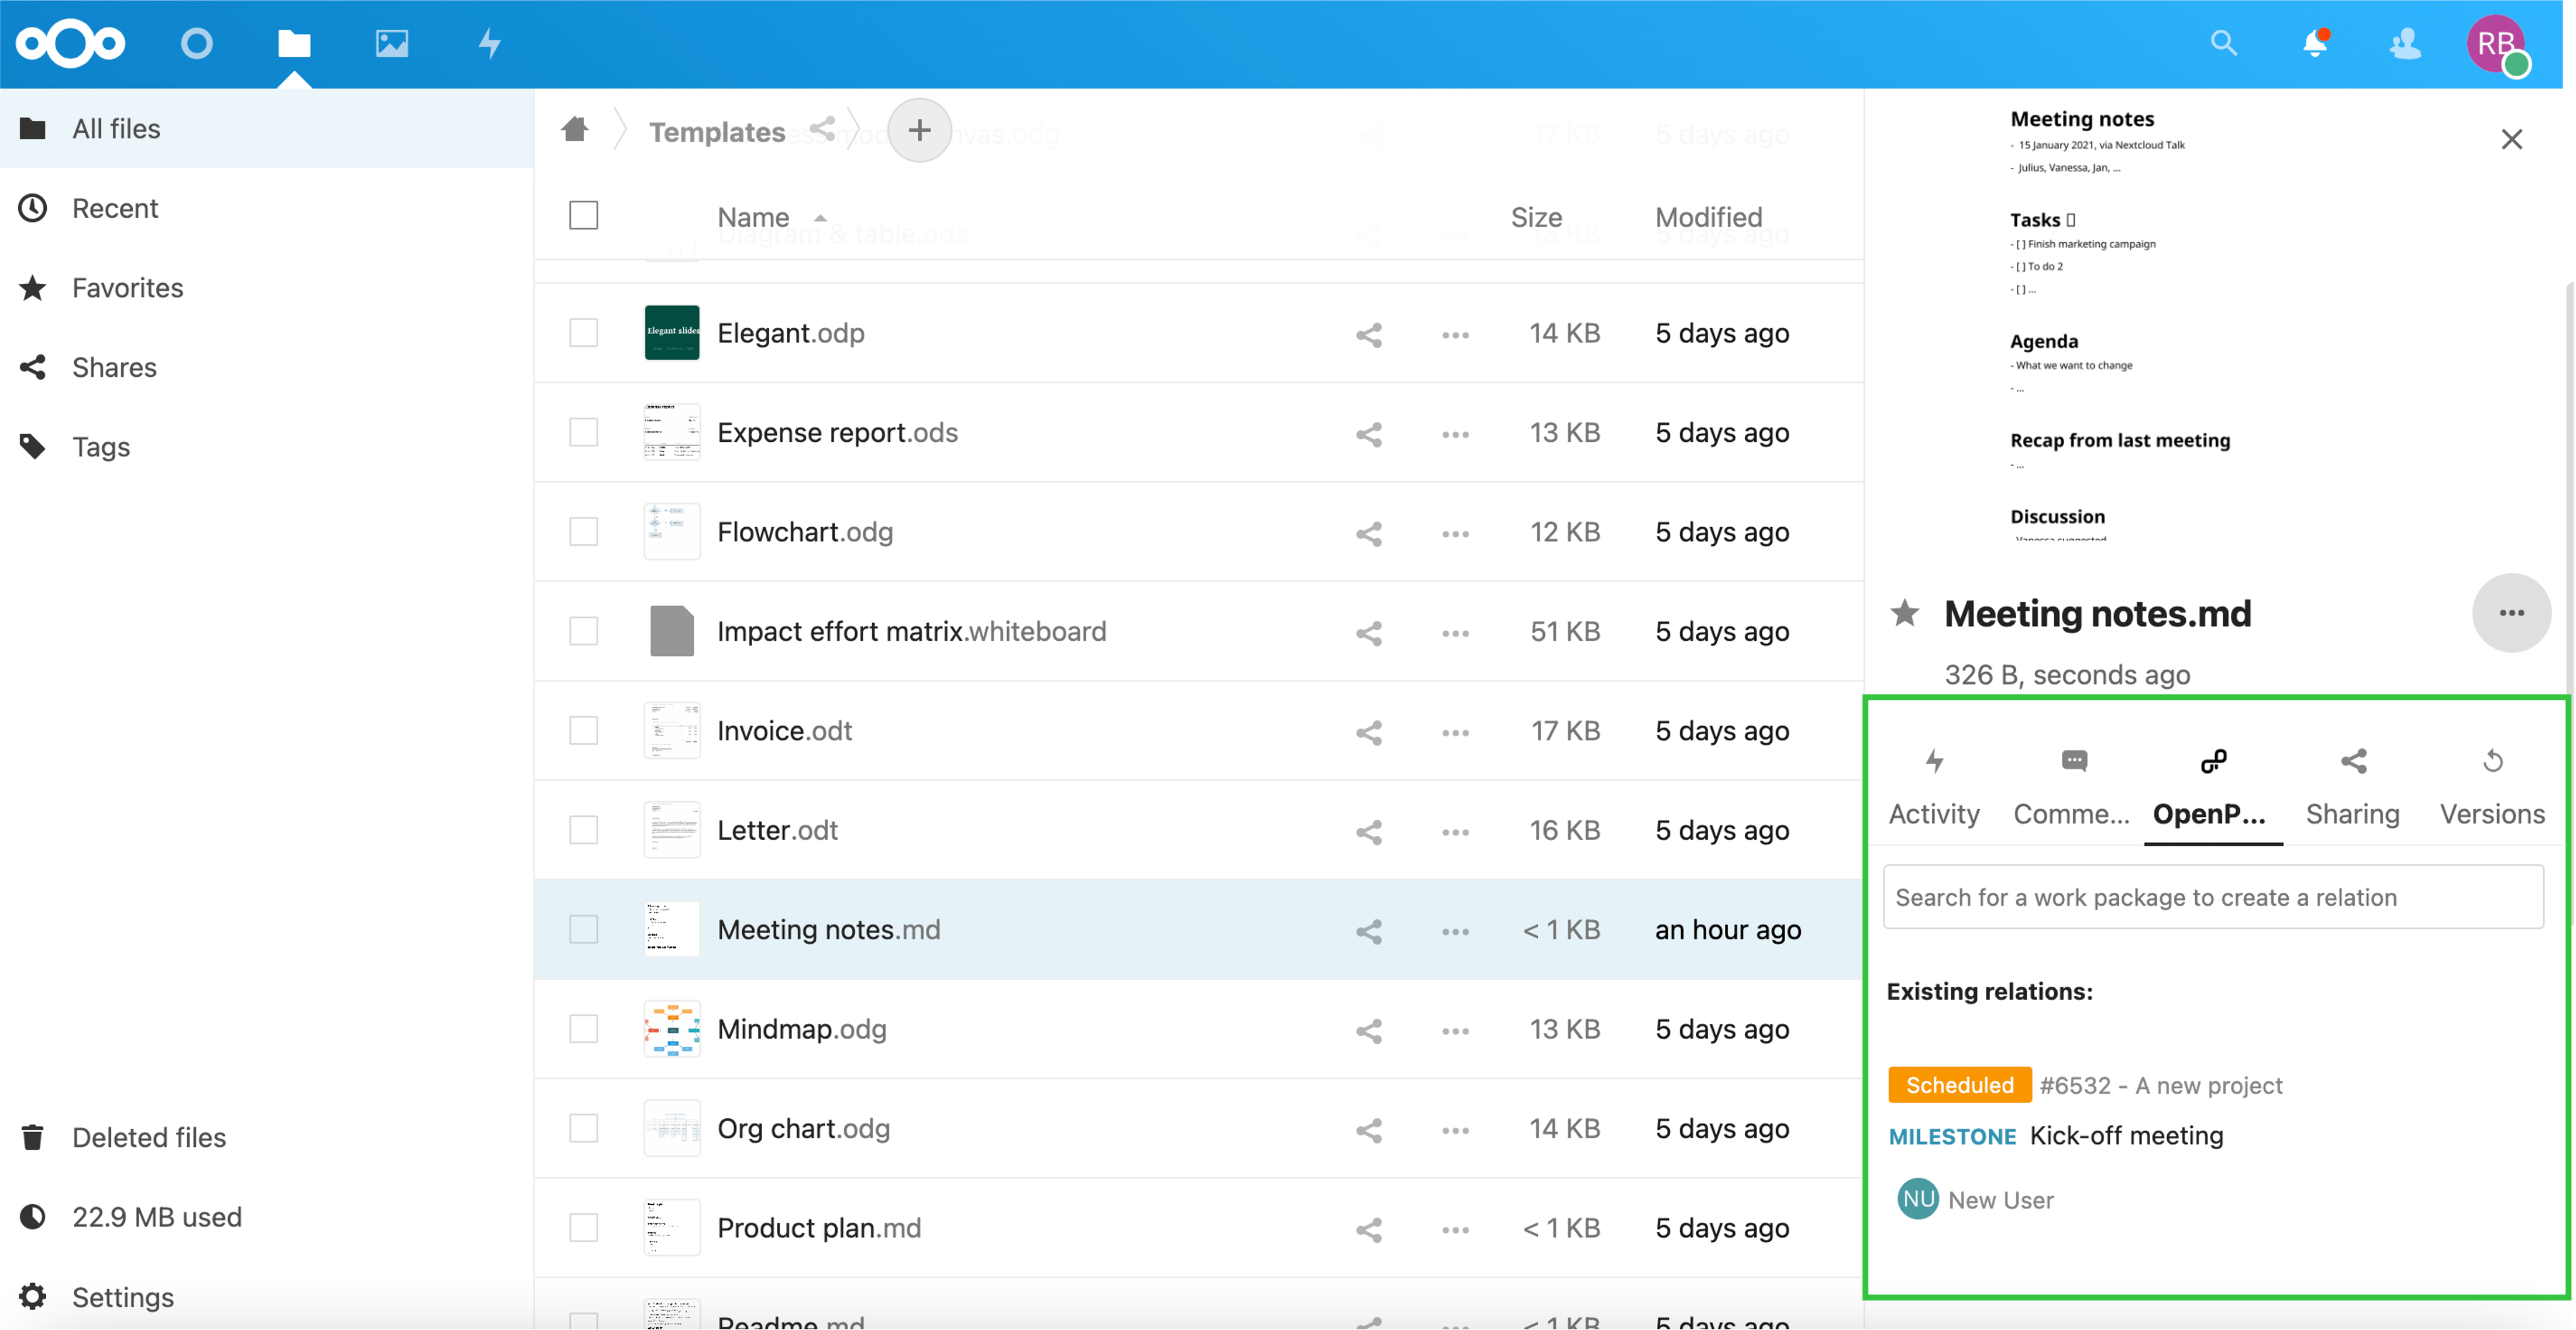Unfavorite Meeting notes.md via the star
Image resolution: width=2576 pixels, height=1330 pixels.
click(1906, 613)
